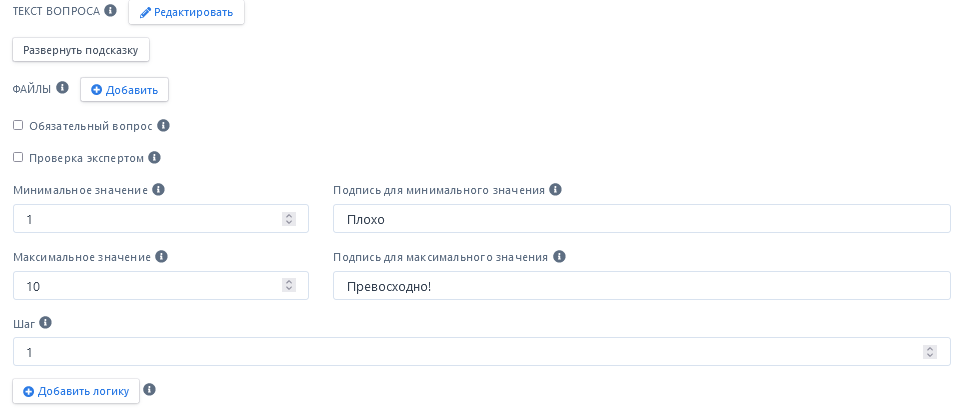
Task: Show info for Обязательный вопрос
Action: point(164,126)
